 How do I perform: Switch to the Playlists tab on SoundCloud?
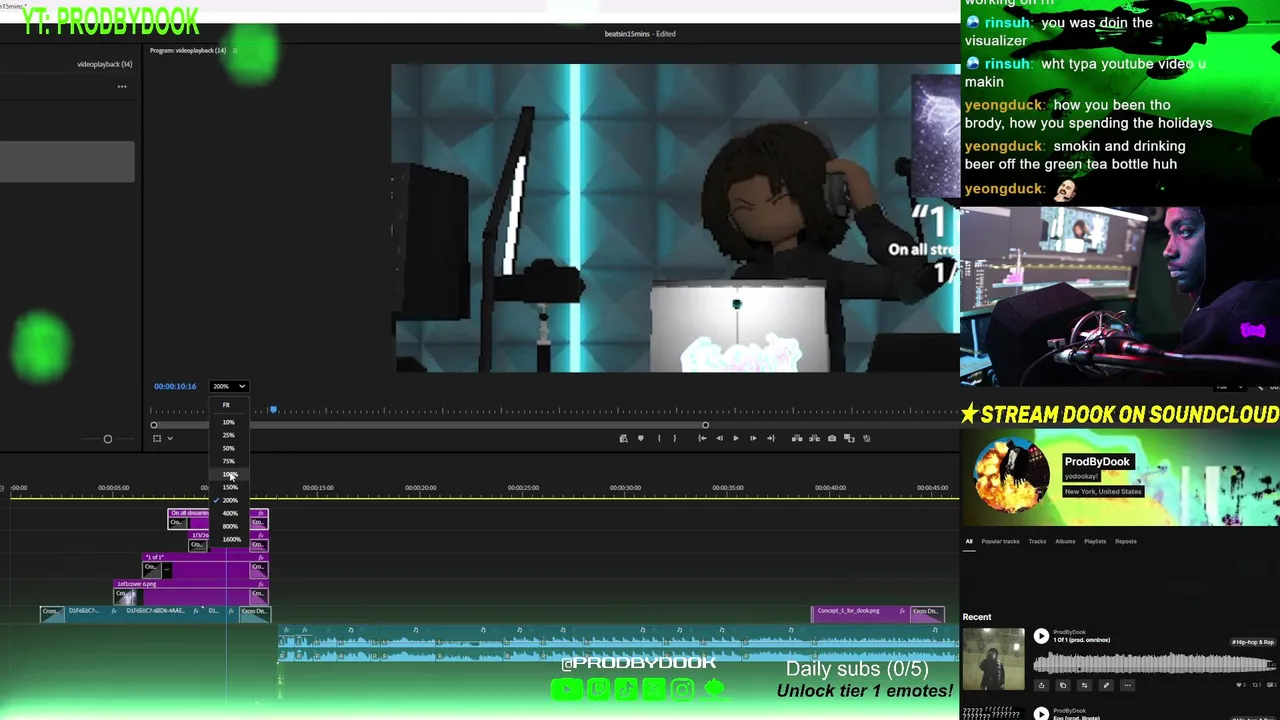pyautogui.click(x=1095, y=541)
